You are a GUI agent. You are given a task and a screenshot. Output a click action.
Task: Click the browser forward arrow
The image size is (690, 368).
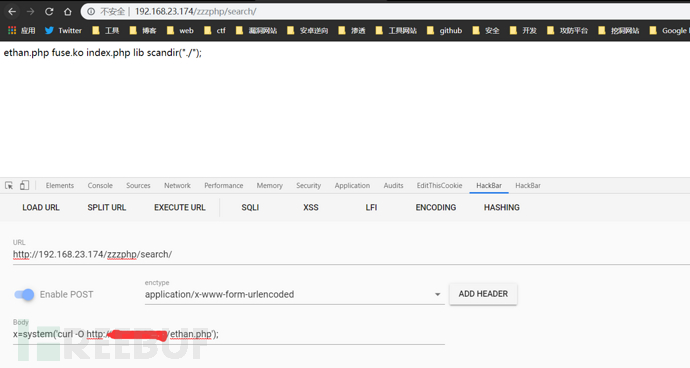click(x=30, y=11)
